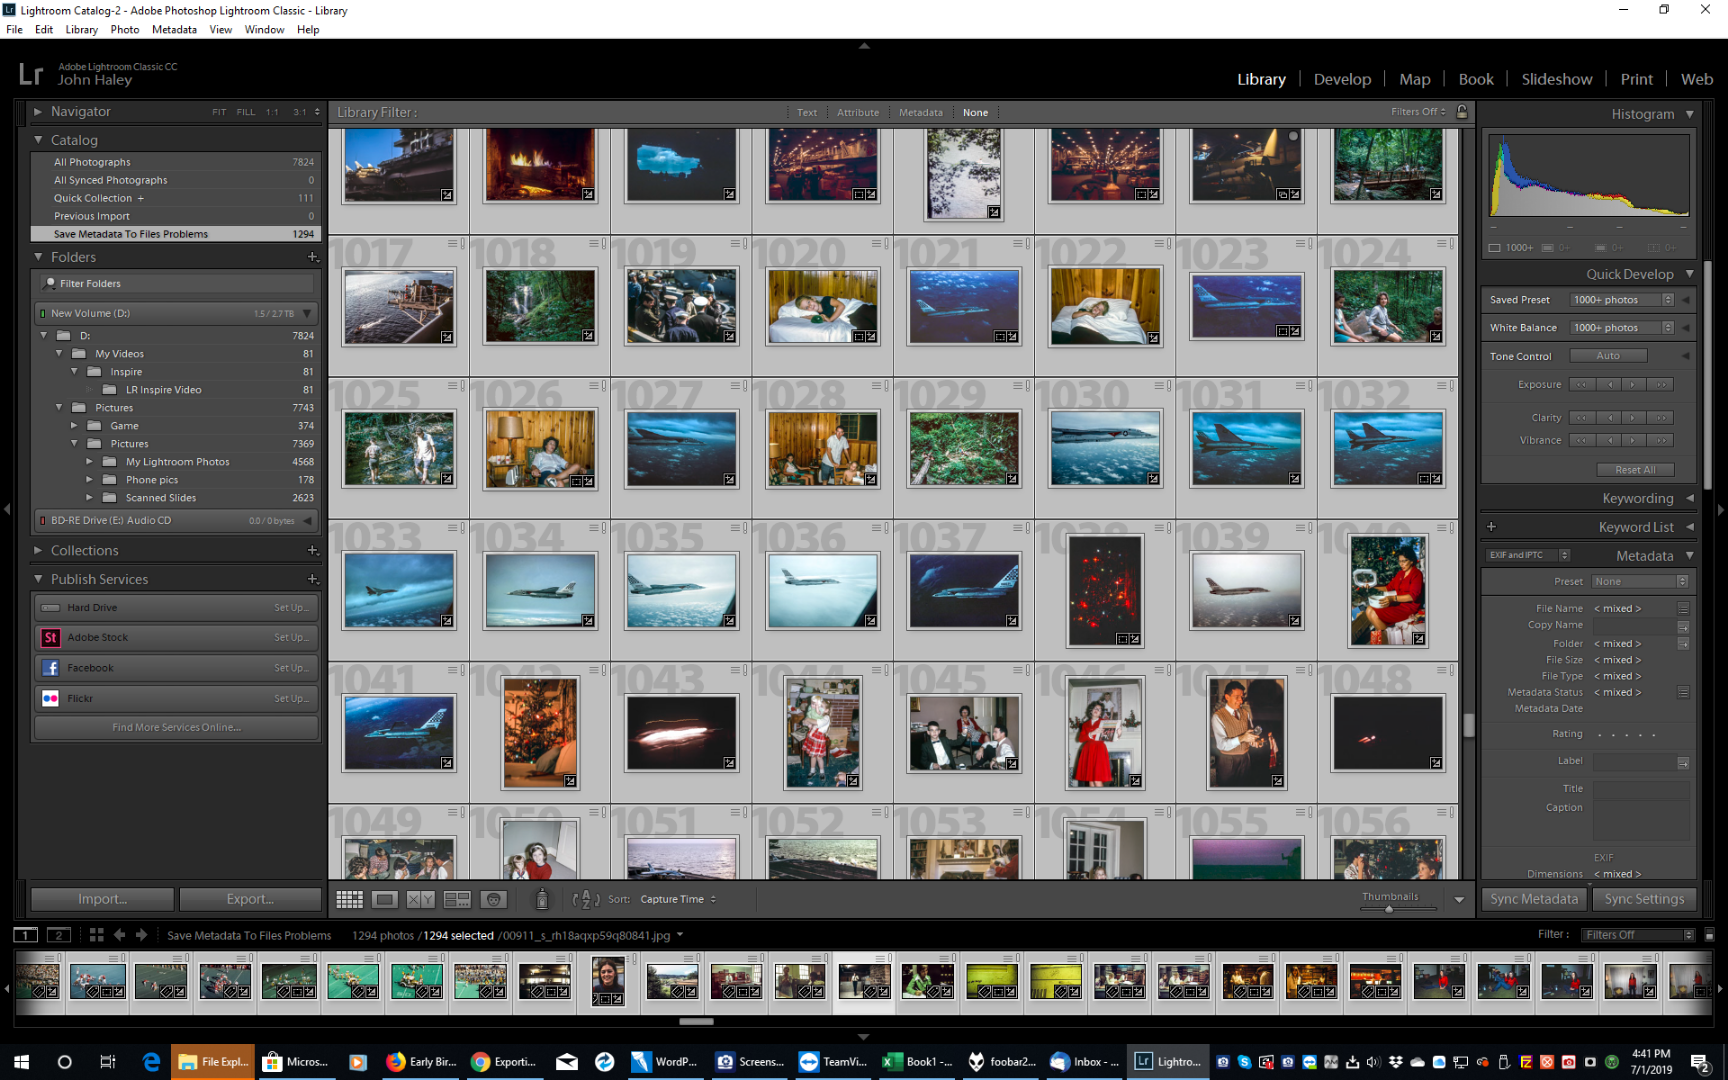
Task: Open the Windows Start menu
Action: click(21, 1062)
